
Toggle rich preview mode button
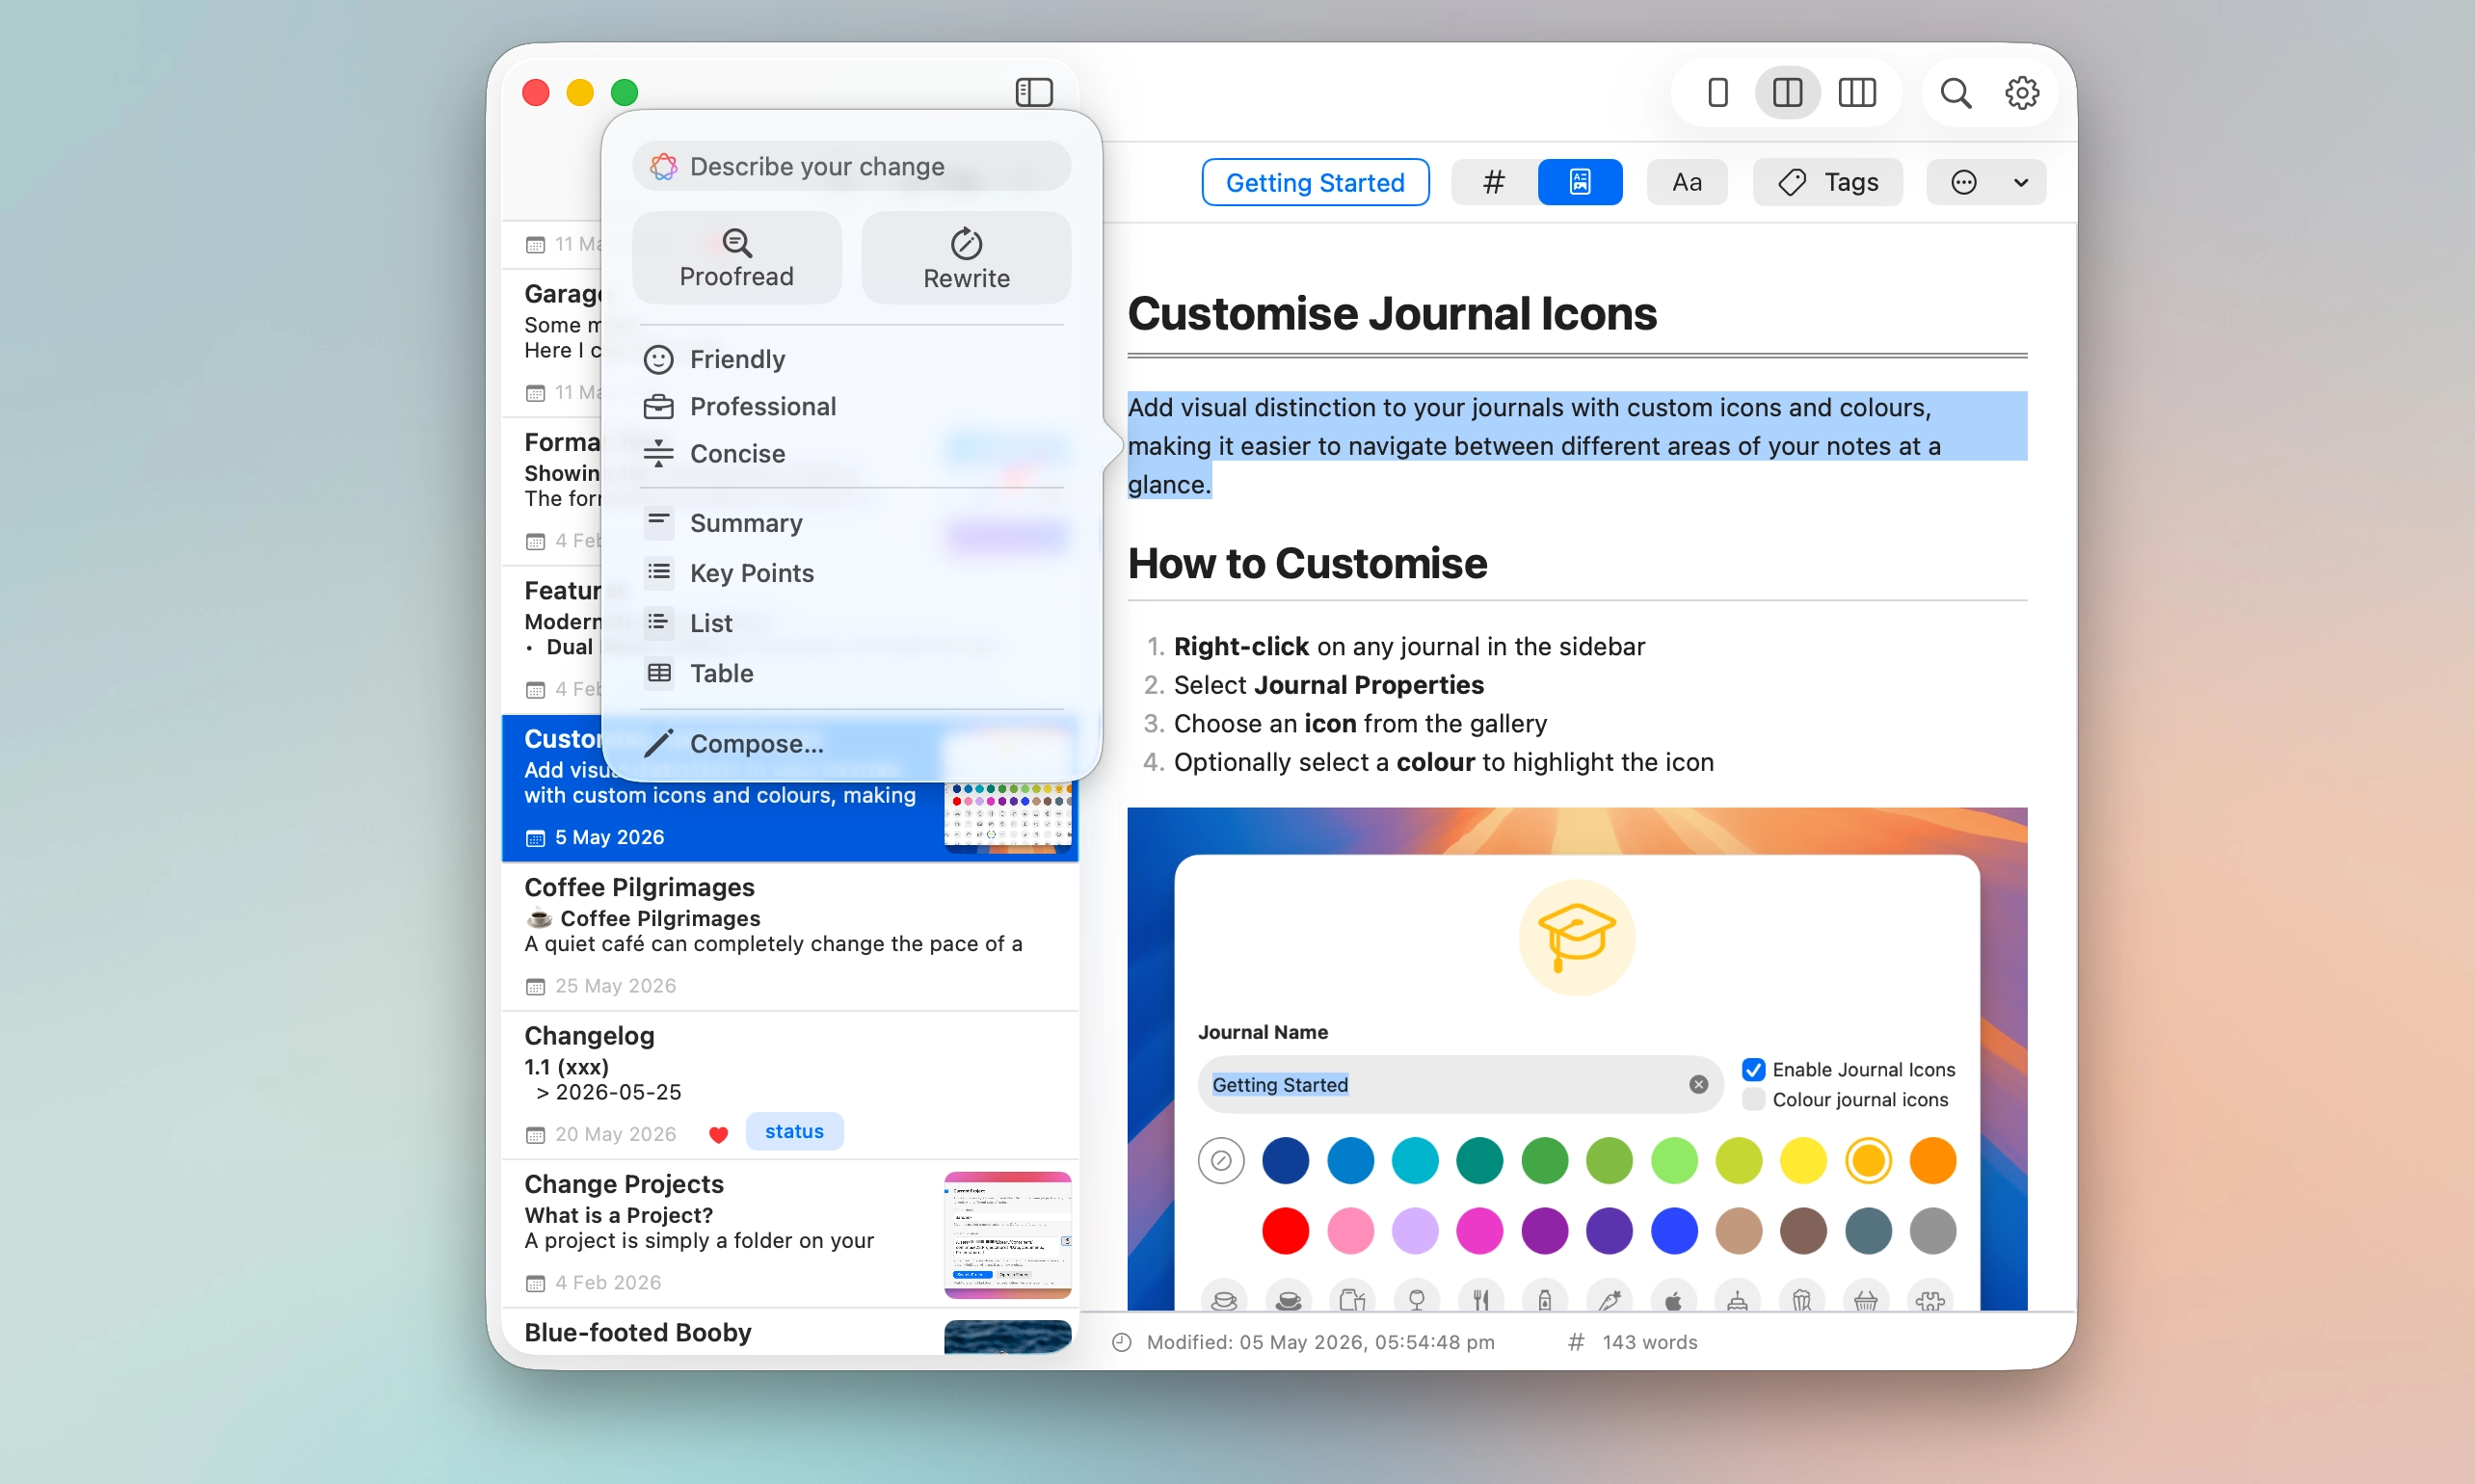pyautogui.click(x=1579, y=182)
